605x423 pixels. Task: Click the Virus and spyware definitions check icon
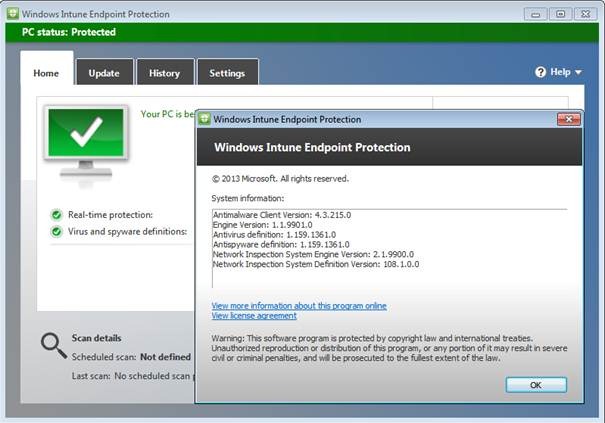[56, 231]
